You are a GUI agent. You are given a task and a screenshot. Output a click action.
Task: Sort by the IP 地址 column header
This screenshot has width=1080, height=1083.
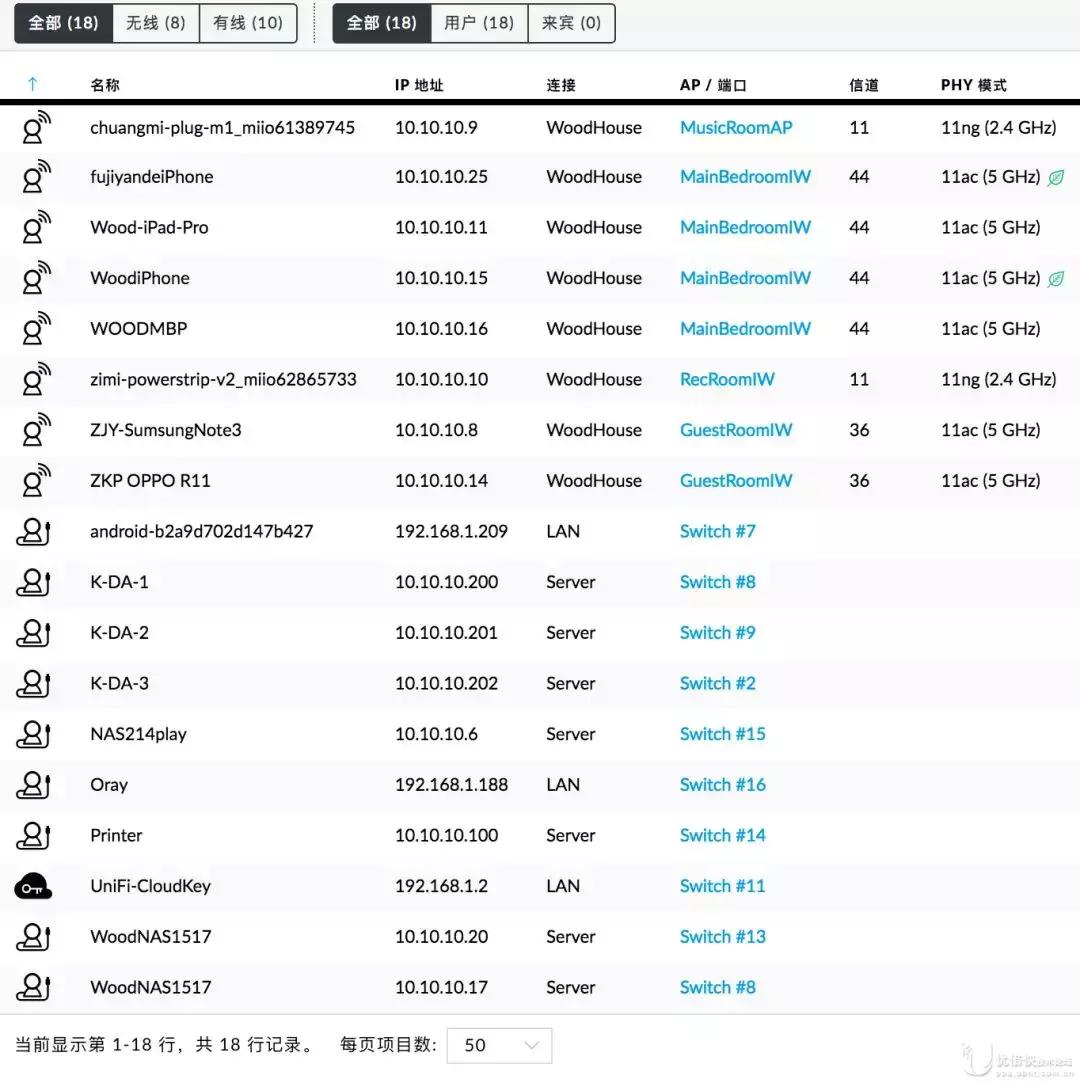pos(419,85)
